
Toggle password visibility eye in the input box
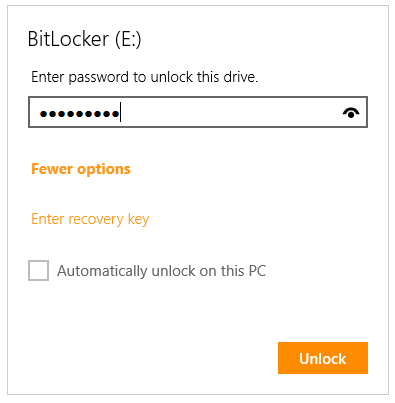click(x=351, y=113)
